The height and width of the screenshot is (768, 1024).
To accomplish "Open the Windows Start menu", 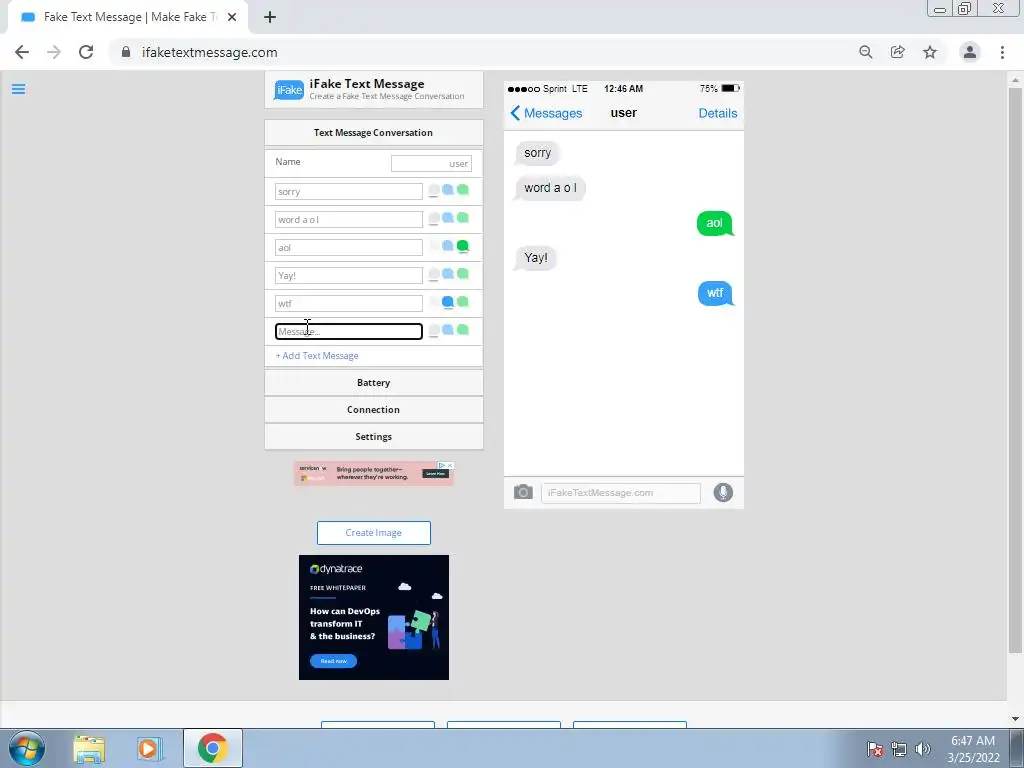I will click(27, 748).
